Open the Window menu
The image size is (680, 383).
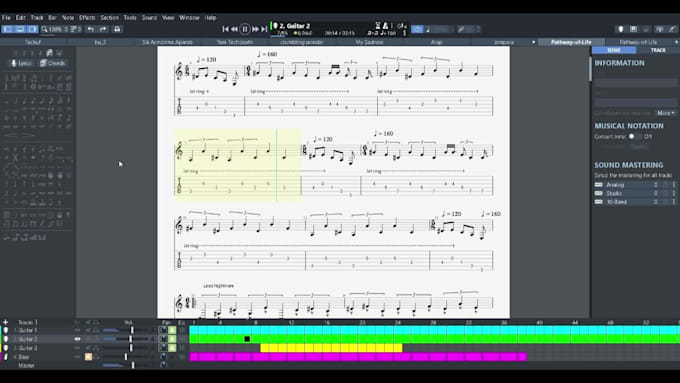189,18
